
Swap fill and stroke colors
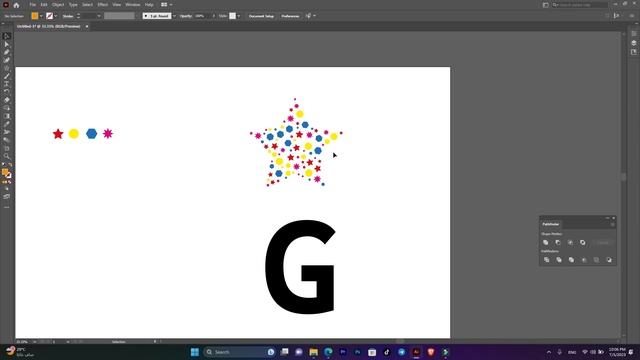coord(10,165)
